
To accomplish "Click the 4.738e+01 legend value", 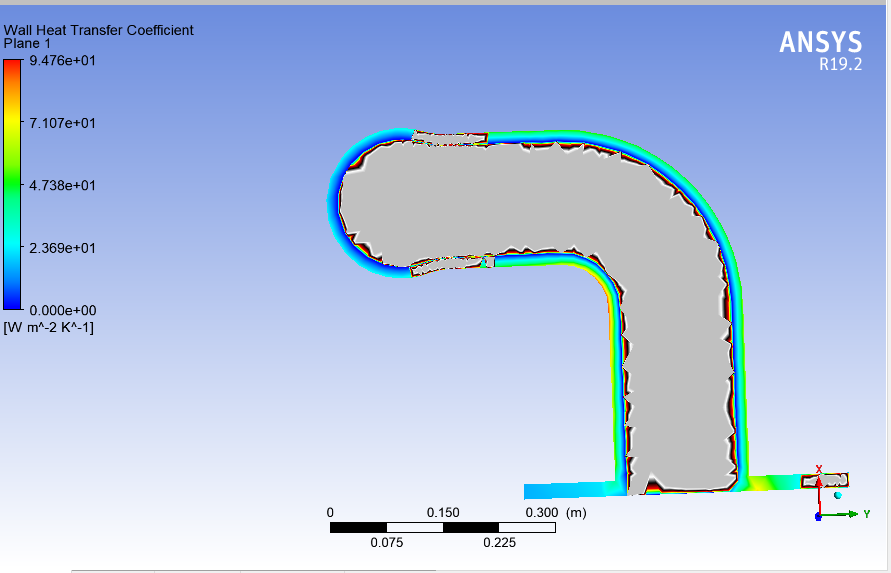I will (x=63, y=185).
